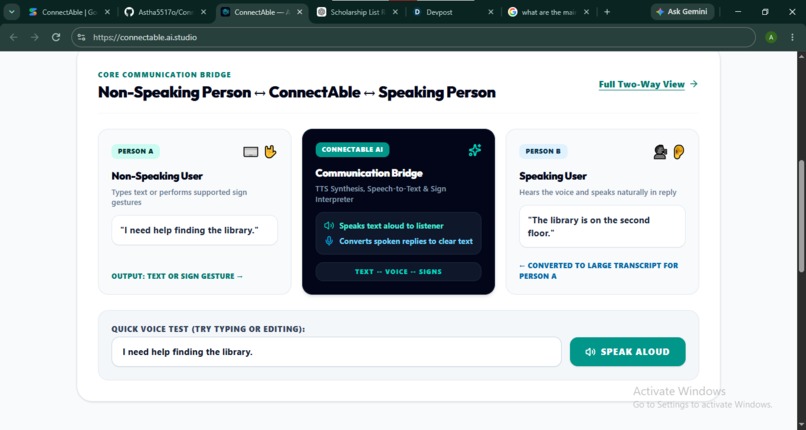Screen dimensions: 806x430
Task: Click the speaker icon beside Speaks text aloud
Action: pyautogui.click(x=329, y=226)
